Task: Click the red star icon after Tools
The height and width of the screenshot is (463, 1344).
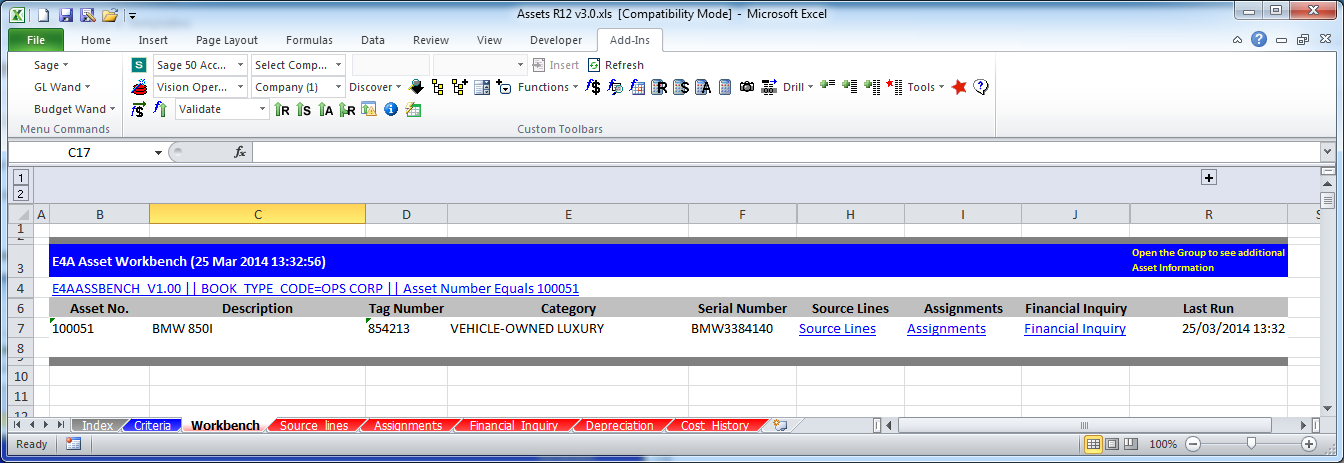Action: click(959, 87)
